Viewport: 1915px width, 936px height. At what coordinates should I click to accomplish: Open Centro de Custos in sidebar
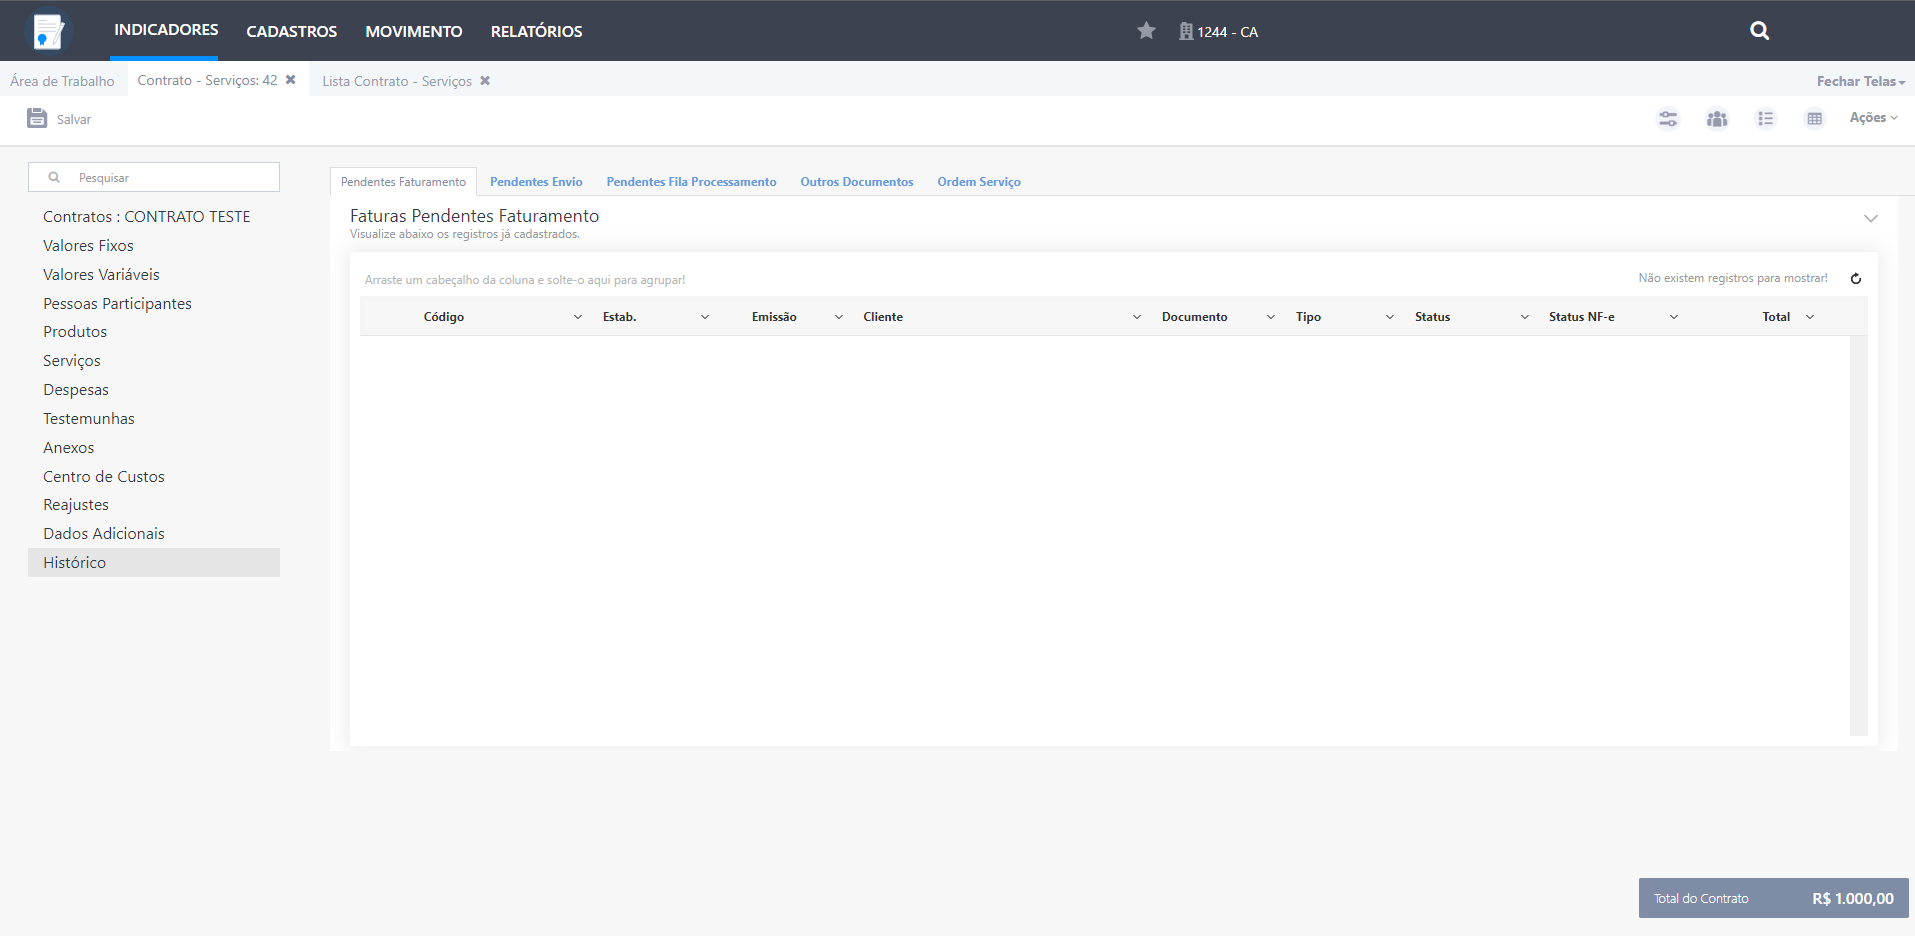pos(104,477)
